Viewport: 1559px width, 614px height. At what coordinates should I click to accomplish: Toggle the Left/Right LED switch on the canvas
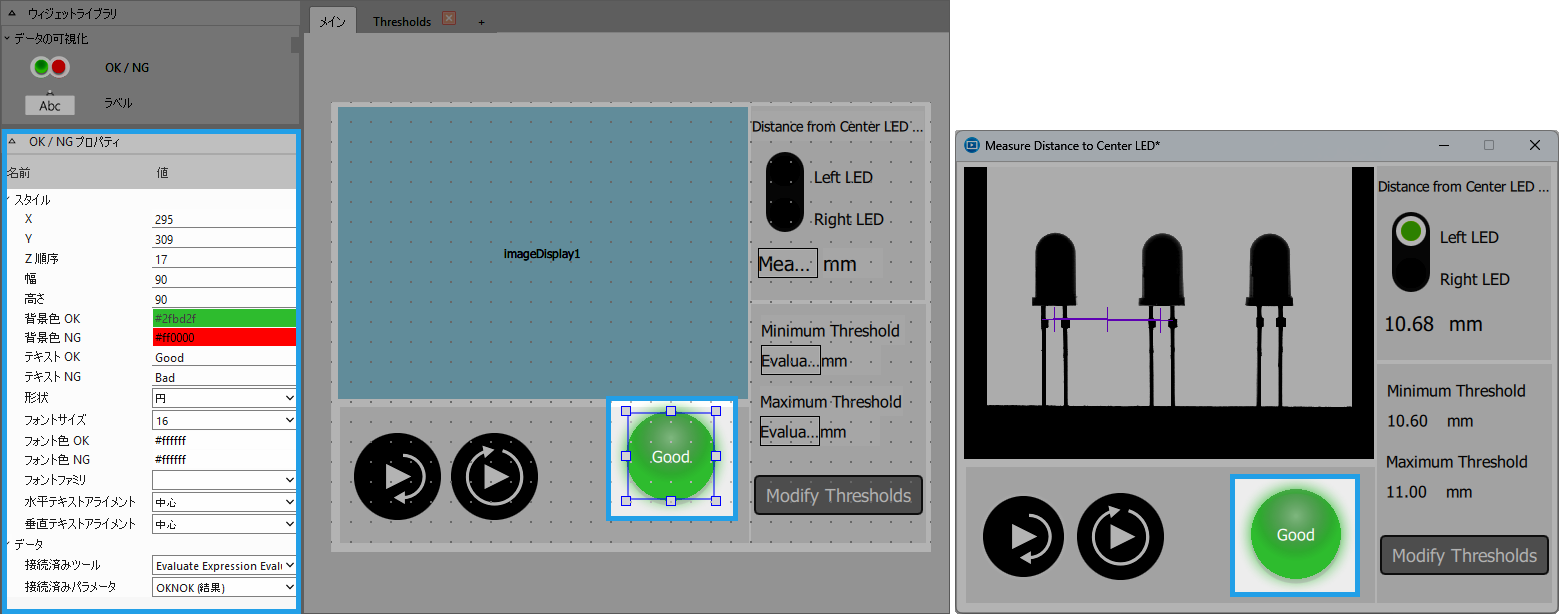pyautogui.click(x=784, y=192)
